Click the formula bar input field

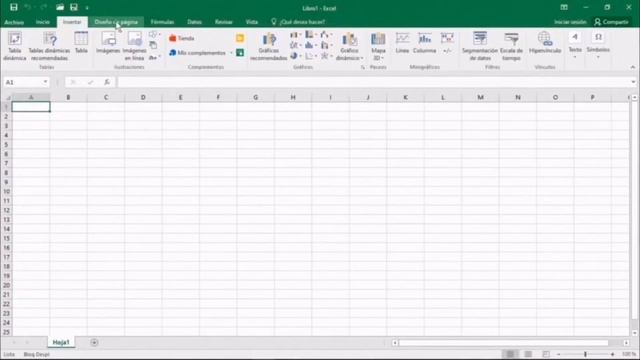(x=373, y=82)
